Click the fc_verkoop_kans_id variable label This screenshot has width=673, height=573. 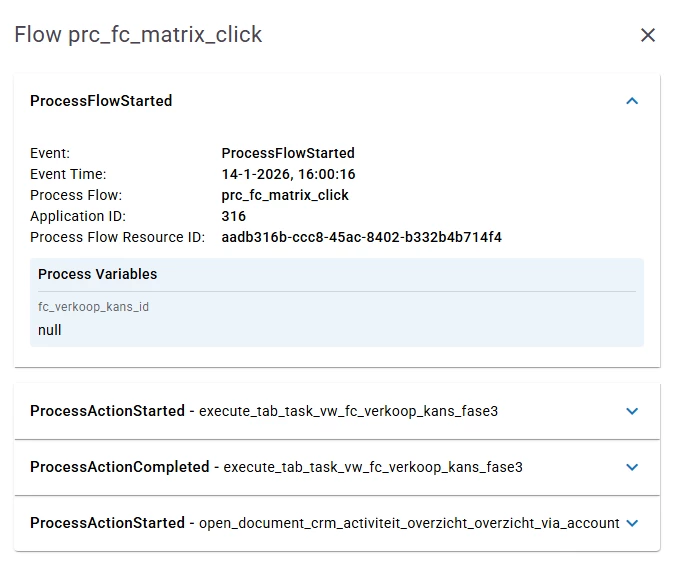coord(93,307)
